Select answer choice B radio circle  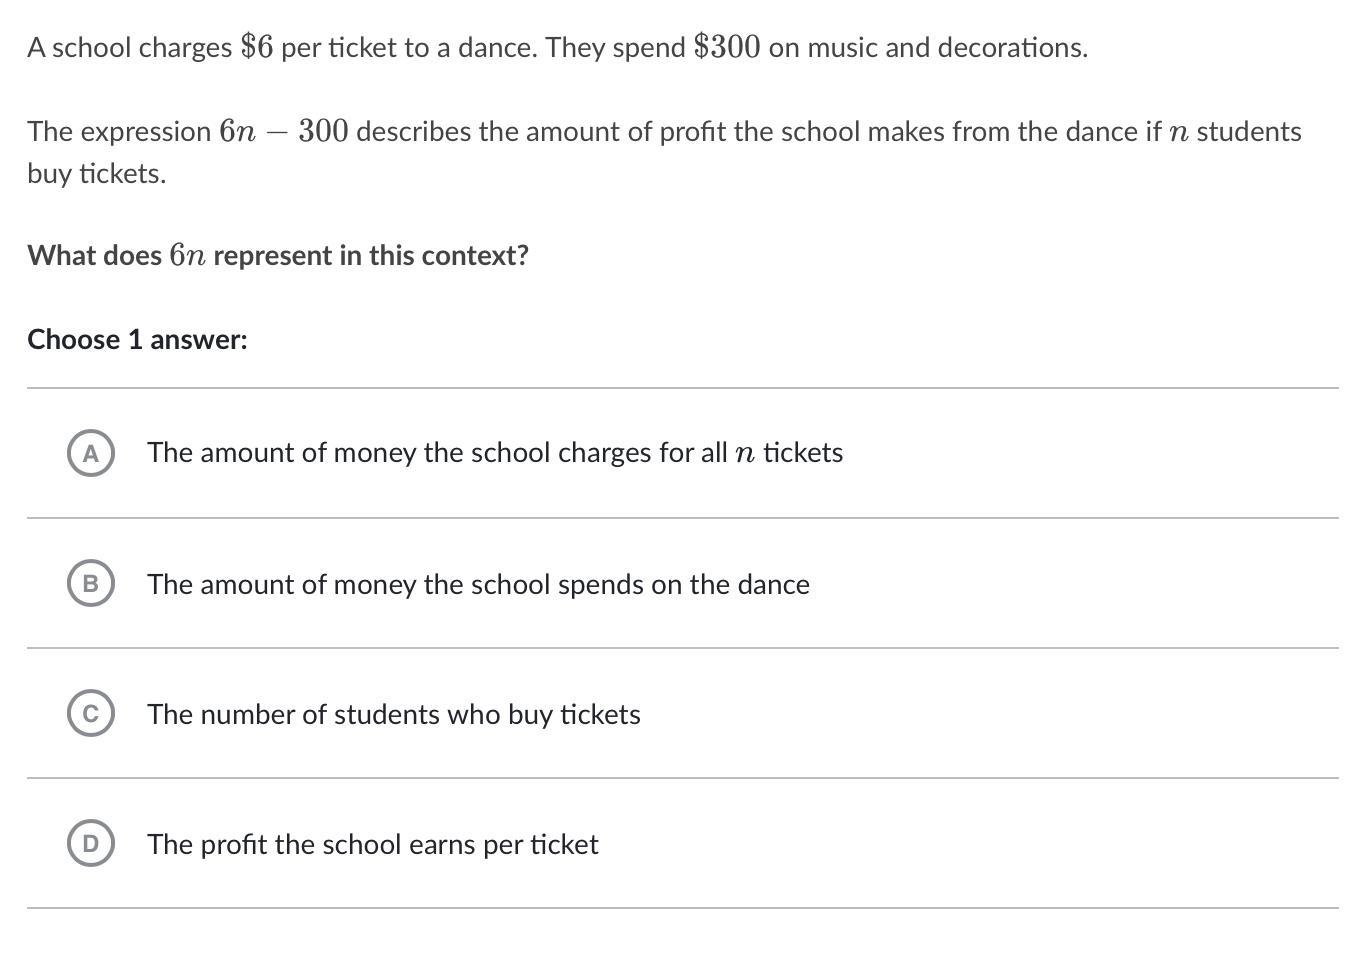pyautogui.click(x=91, y=583)
